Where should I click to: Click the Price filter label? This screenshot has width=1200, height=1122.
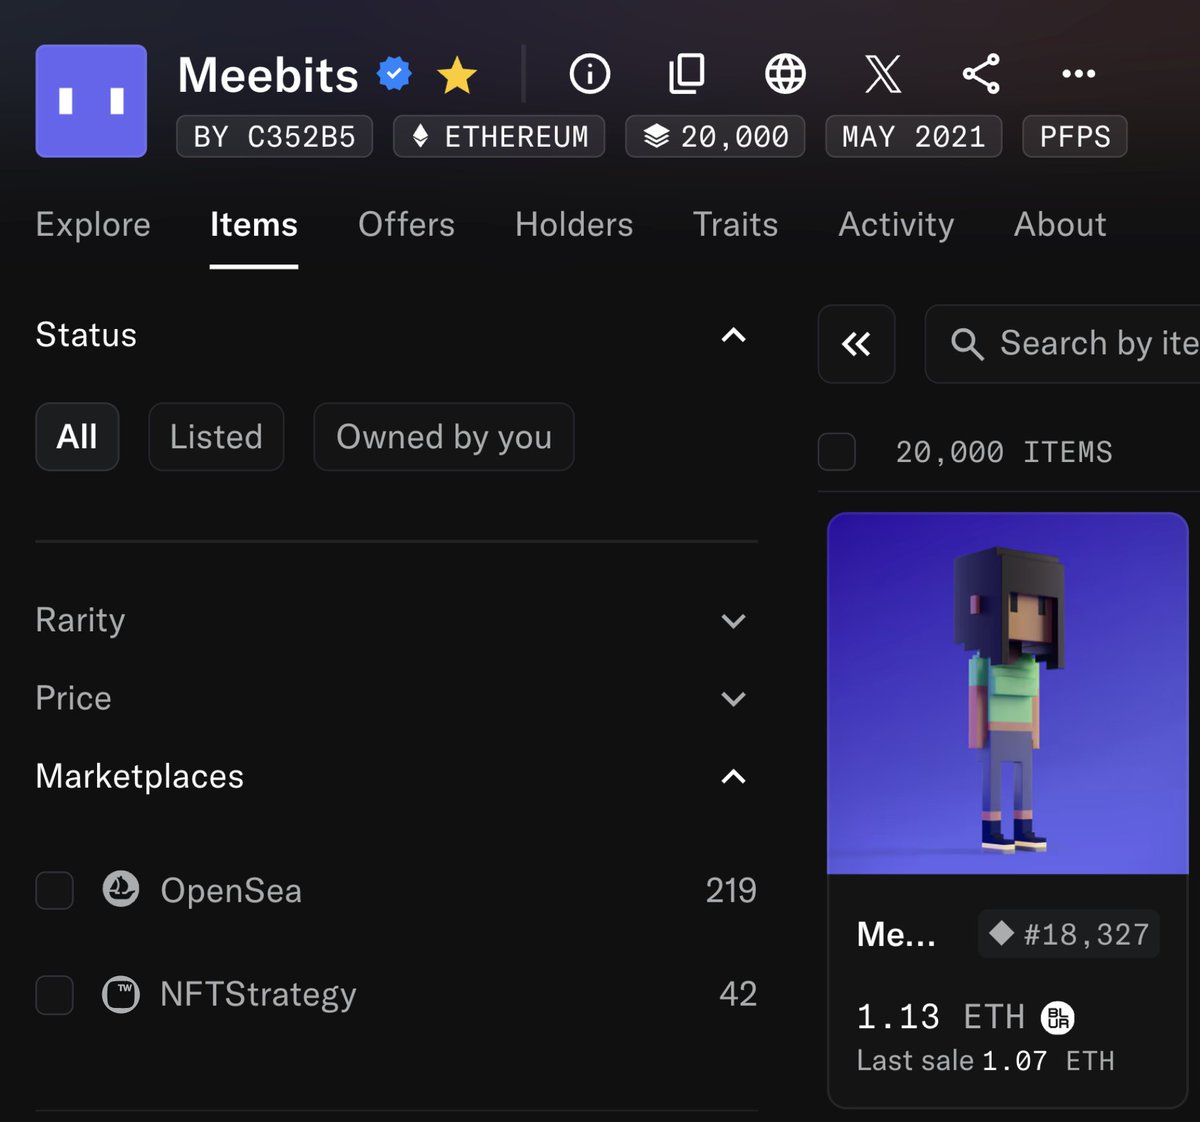pos(73,698)
